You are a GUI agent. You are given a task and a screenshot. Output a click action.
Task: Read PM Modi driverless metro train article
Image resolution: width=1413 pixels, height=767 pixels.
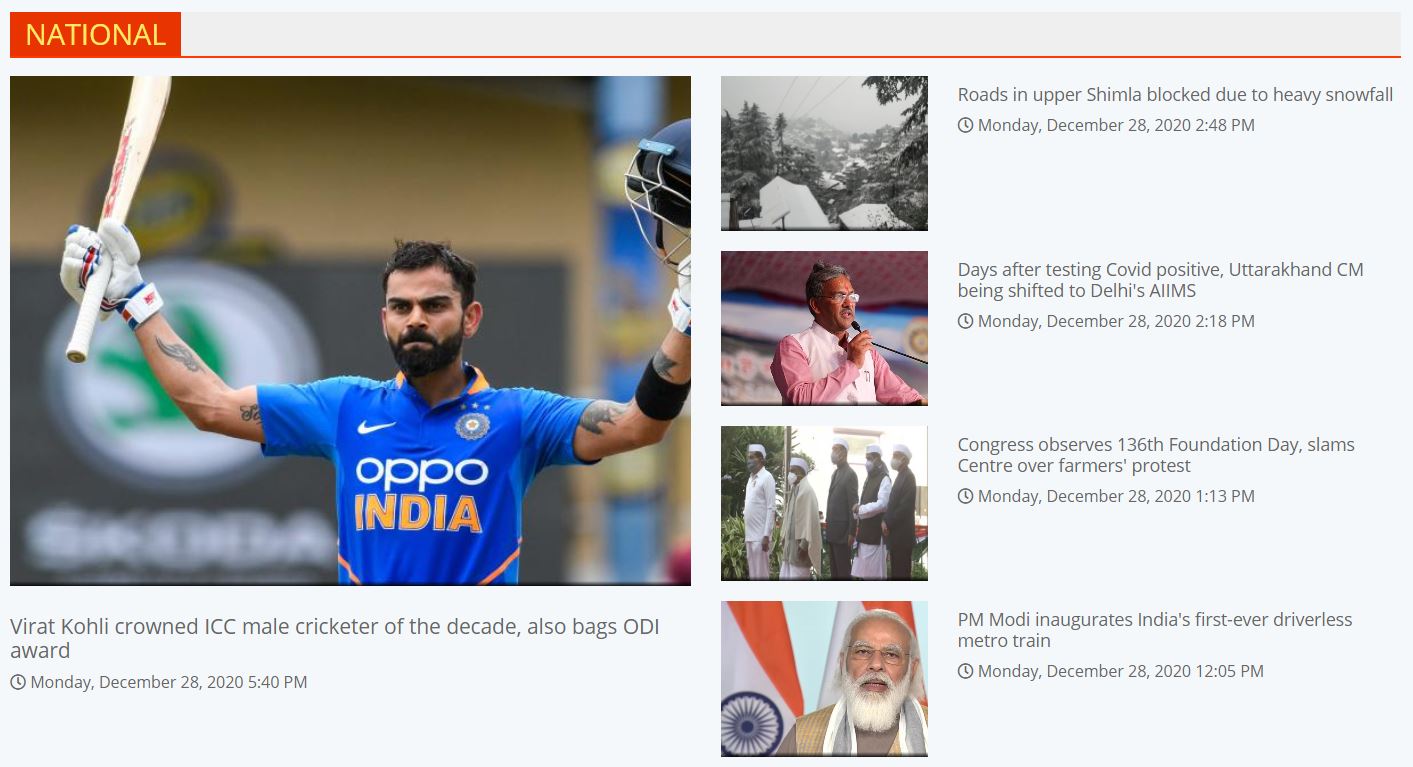(x=1155, y=630)
